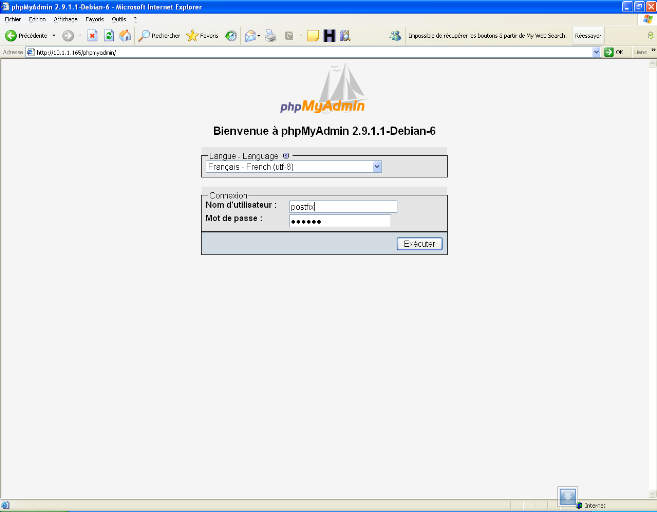657x512 pixels.
Task: Click the research binoculars toolbar icon
Action: (x=345, y=36)
